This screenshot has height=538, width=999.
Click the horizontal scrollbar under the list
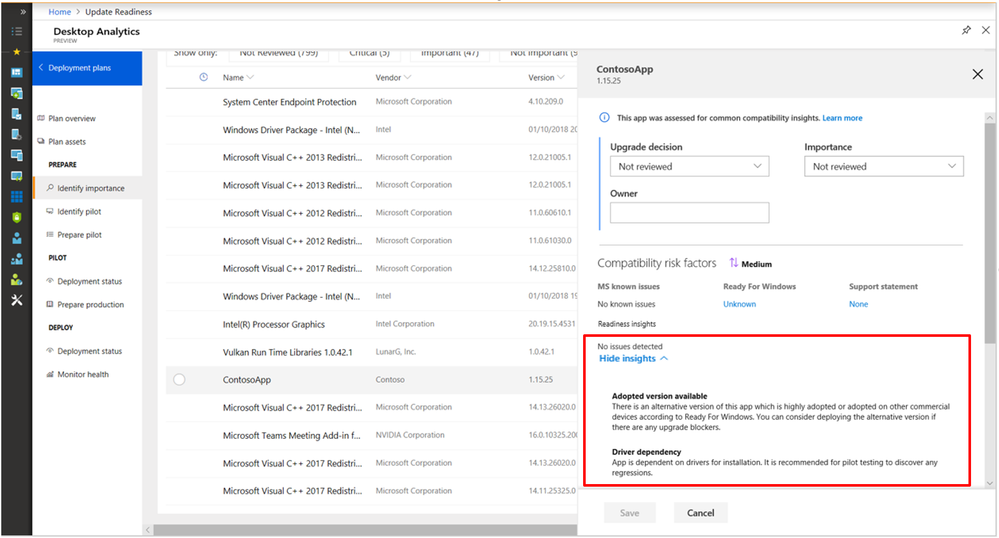pos(360,530)
